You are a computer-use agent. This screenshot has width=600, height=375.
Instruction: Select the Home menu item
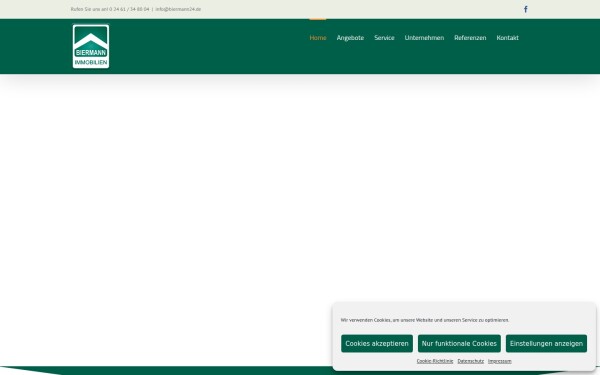(318, 38)
